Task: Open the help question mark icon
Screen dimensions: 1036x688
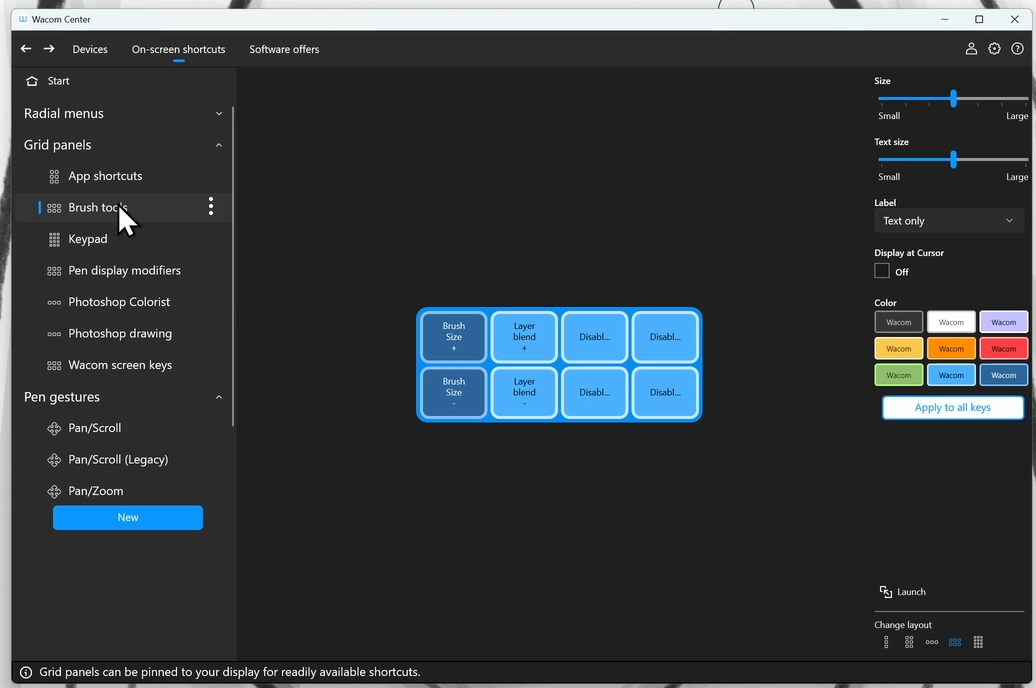Action: coord(1018,49)
